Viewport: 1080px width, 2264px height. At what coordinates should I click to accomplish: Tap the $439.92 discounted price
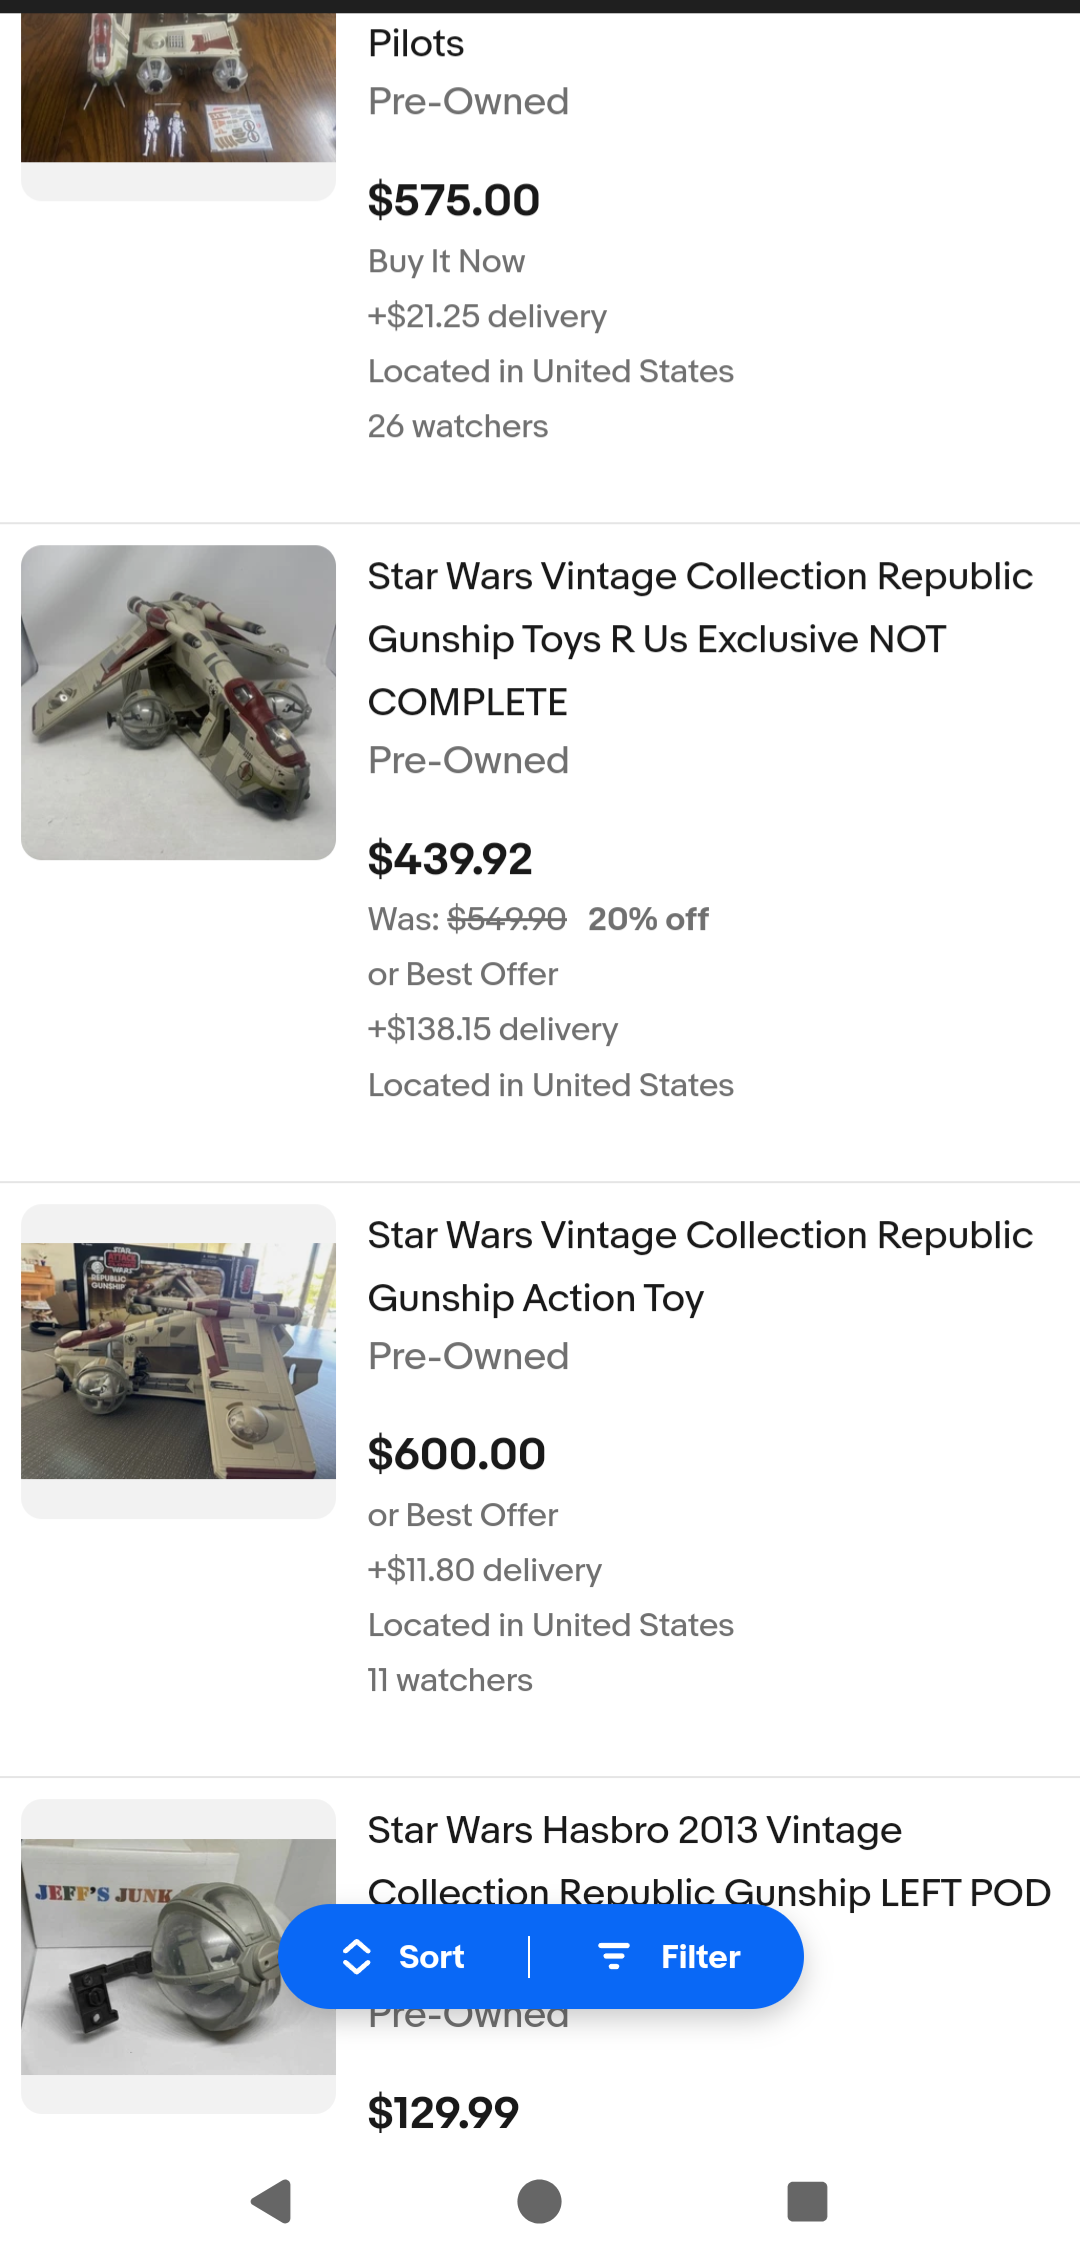pyautogui.click(x=450, y=859)
